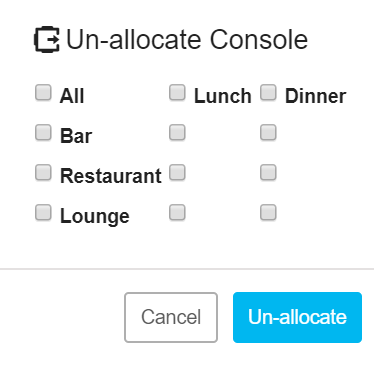Select the Bar row checkbox
This screenshot has width=374, height=366.
point(43,132)
